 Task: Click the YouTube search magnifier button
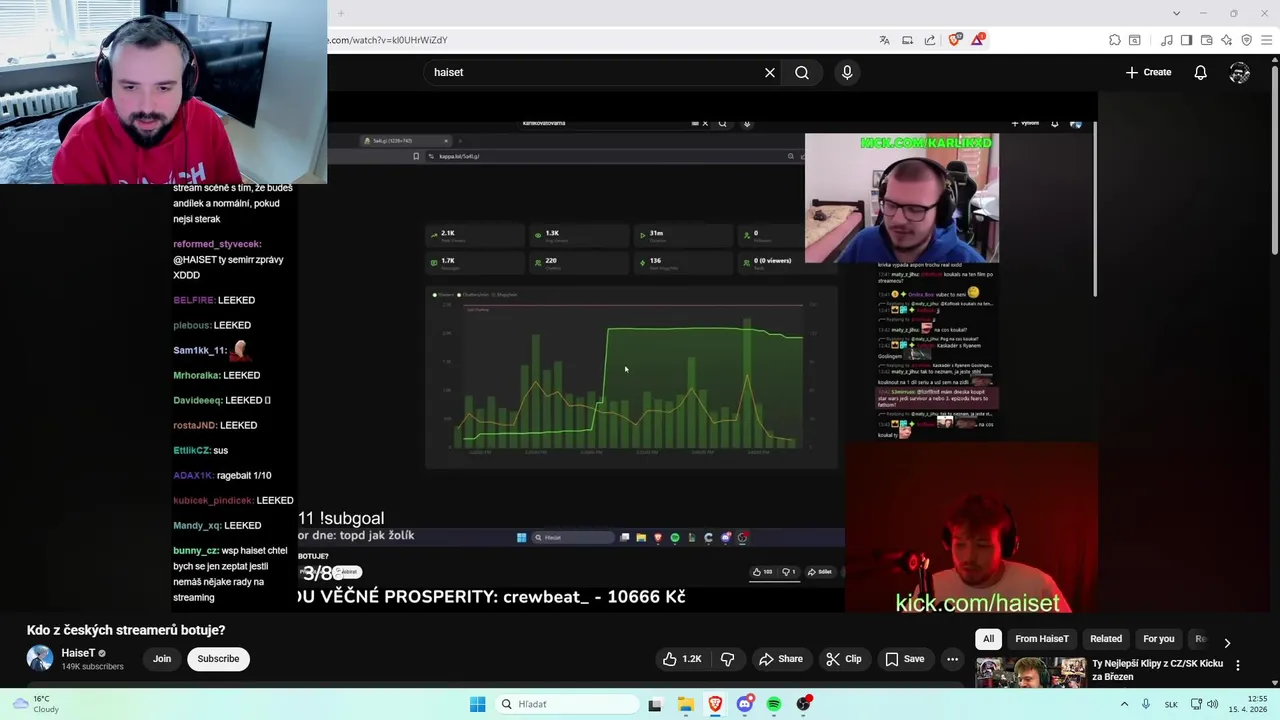pyautogui.click(x=802, y=72)
